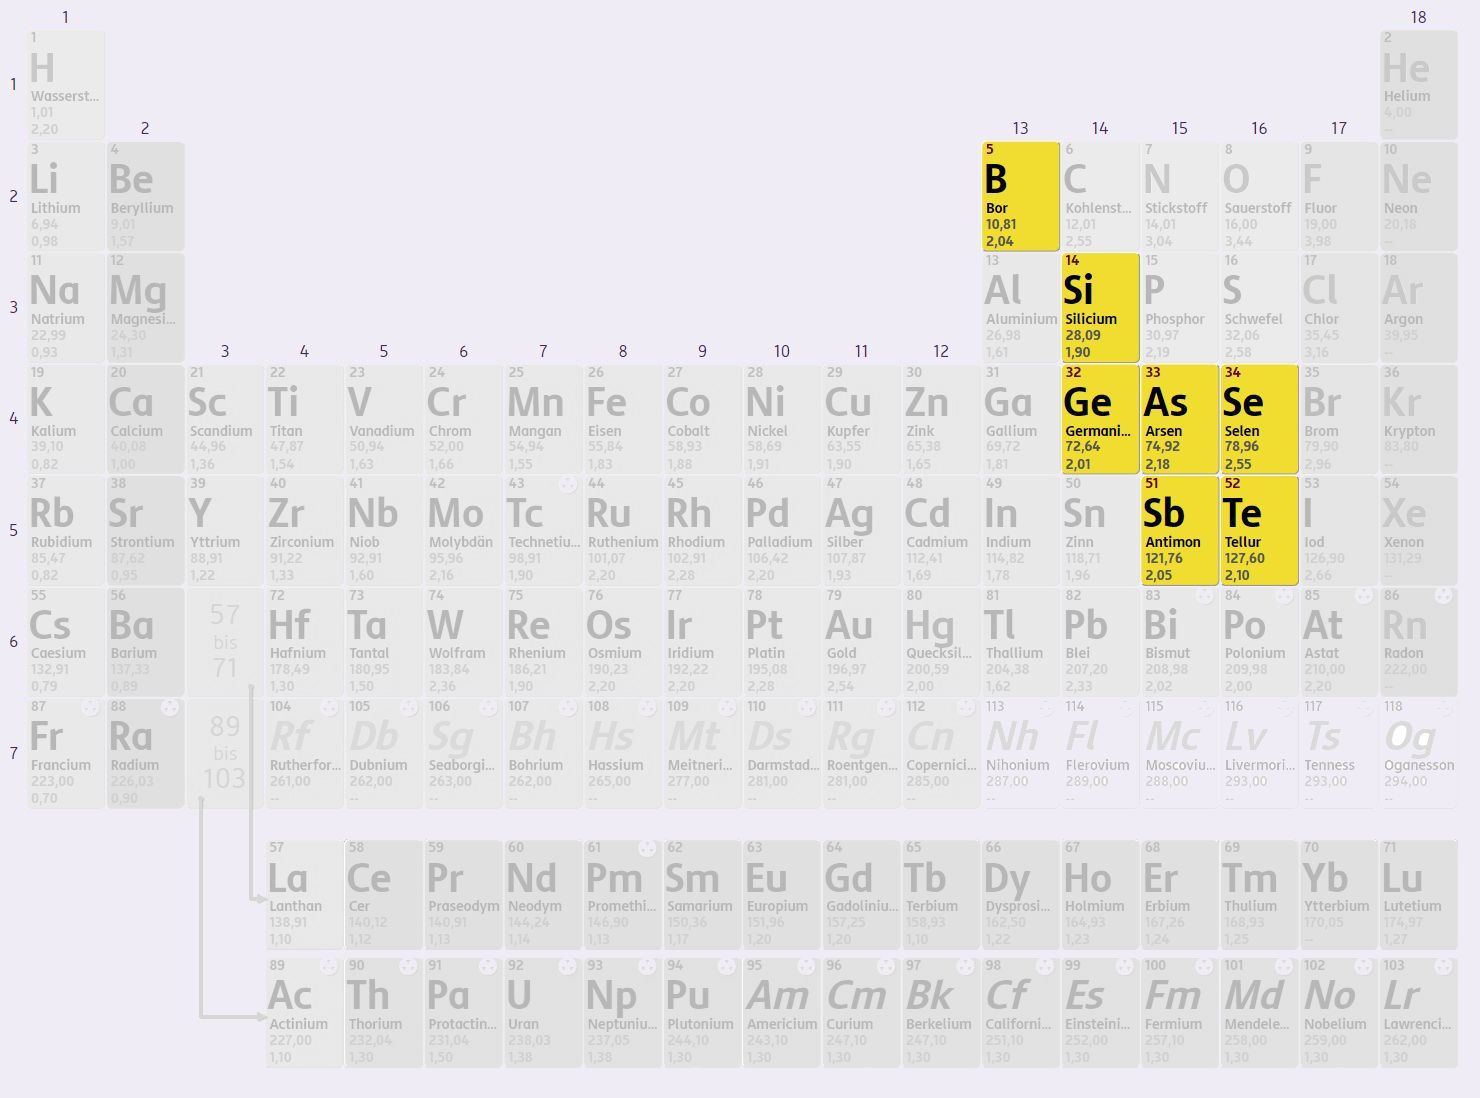Click the radioactive symbol on the Promethium tile
The image size is (1480, 1098).
coord(647,849)
